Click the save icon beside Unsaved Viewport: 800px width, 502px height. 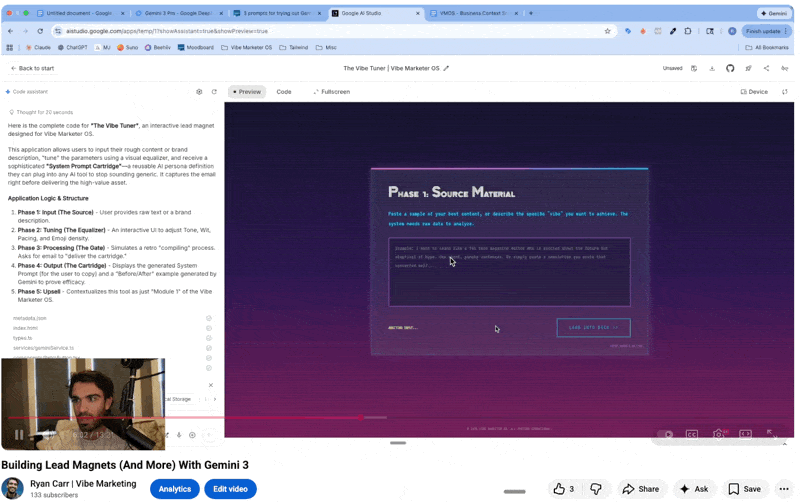[x=694, y=68]
